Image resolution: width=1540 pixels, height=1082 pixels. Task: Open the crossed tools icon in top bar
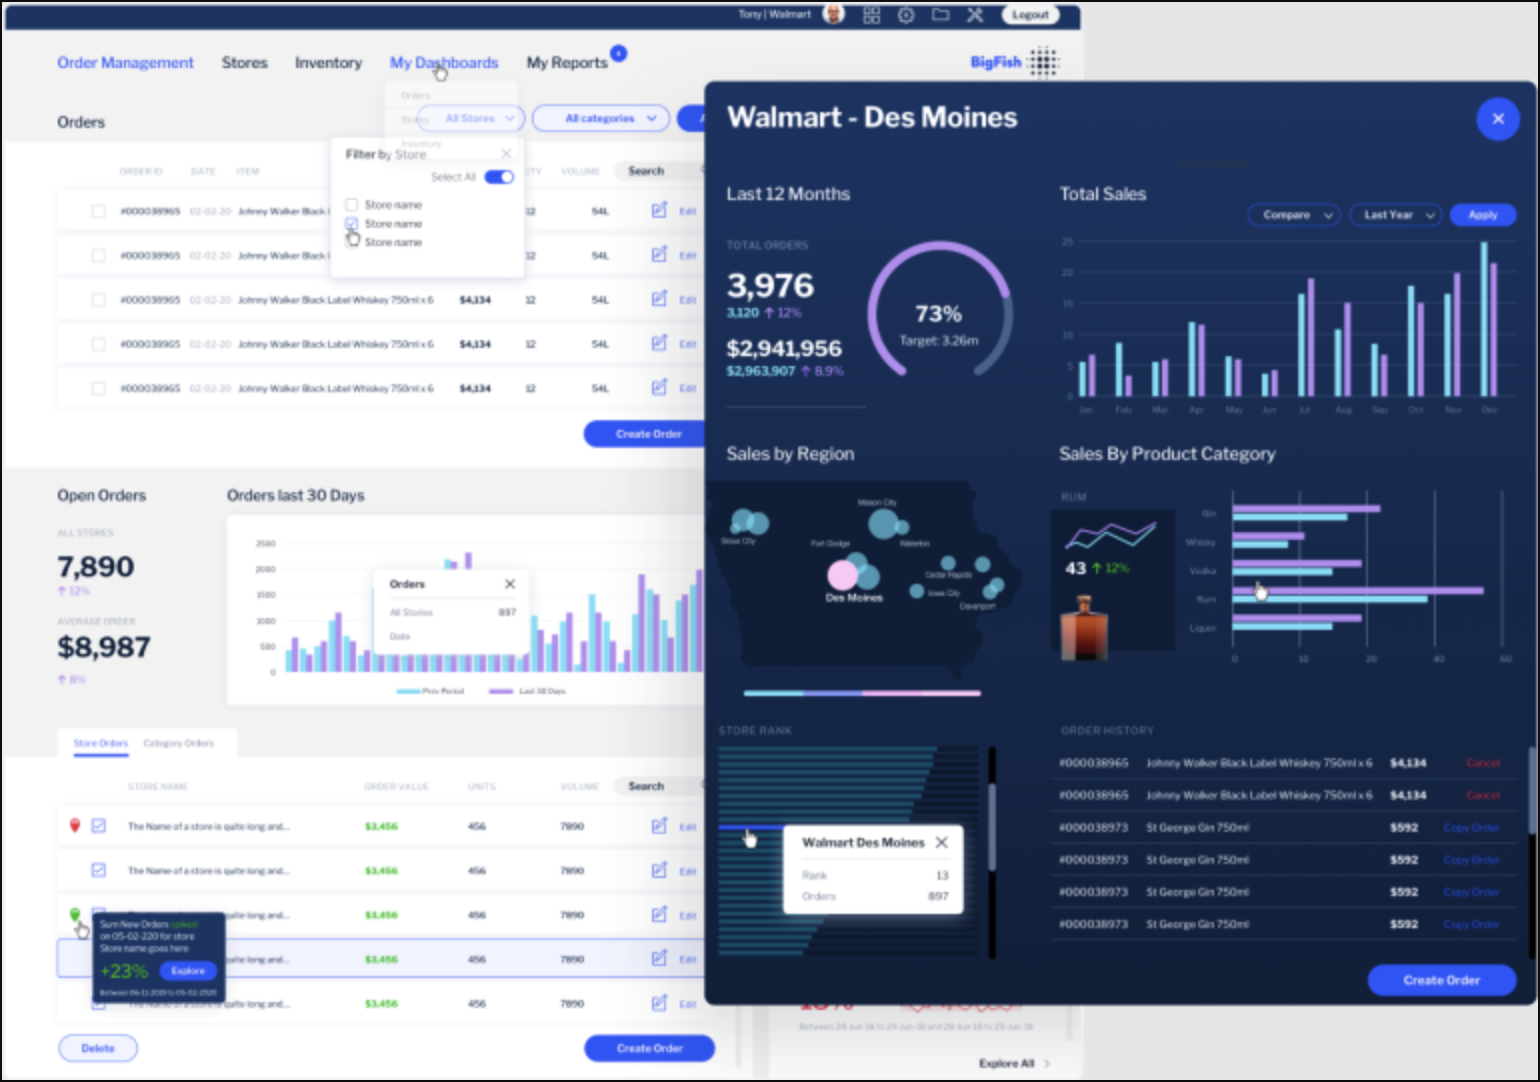click(x=975, y=15)
